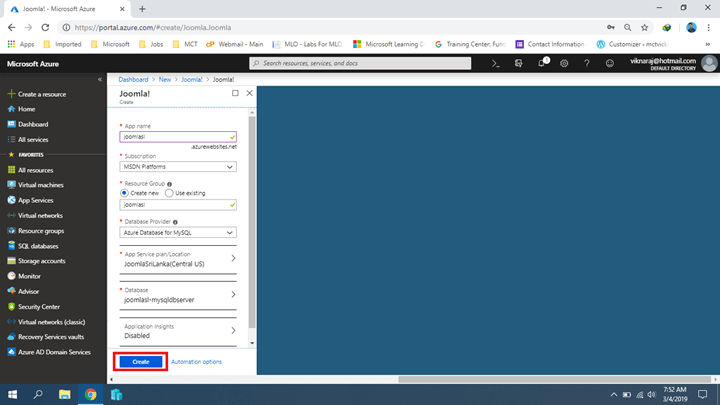Open Windows Start menu
The height and width of the screenshot is (405, 720).
[x=12, y=394]
